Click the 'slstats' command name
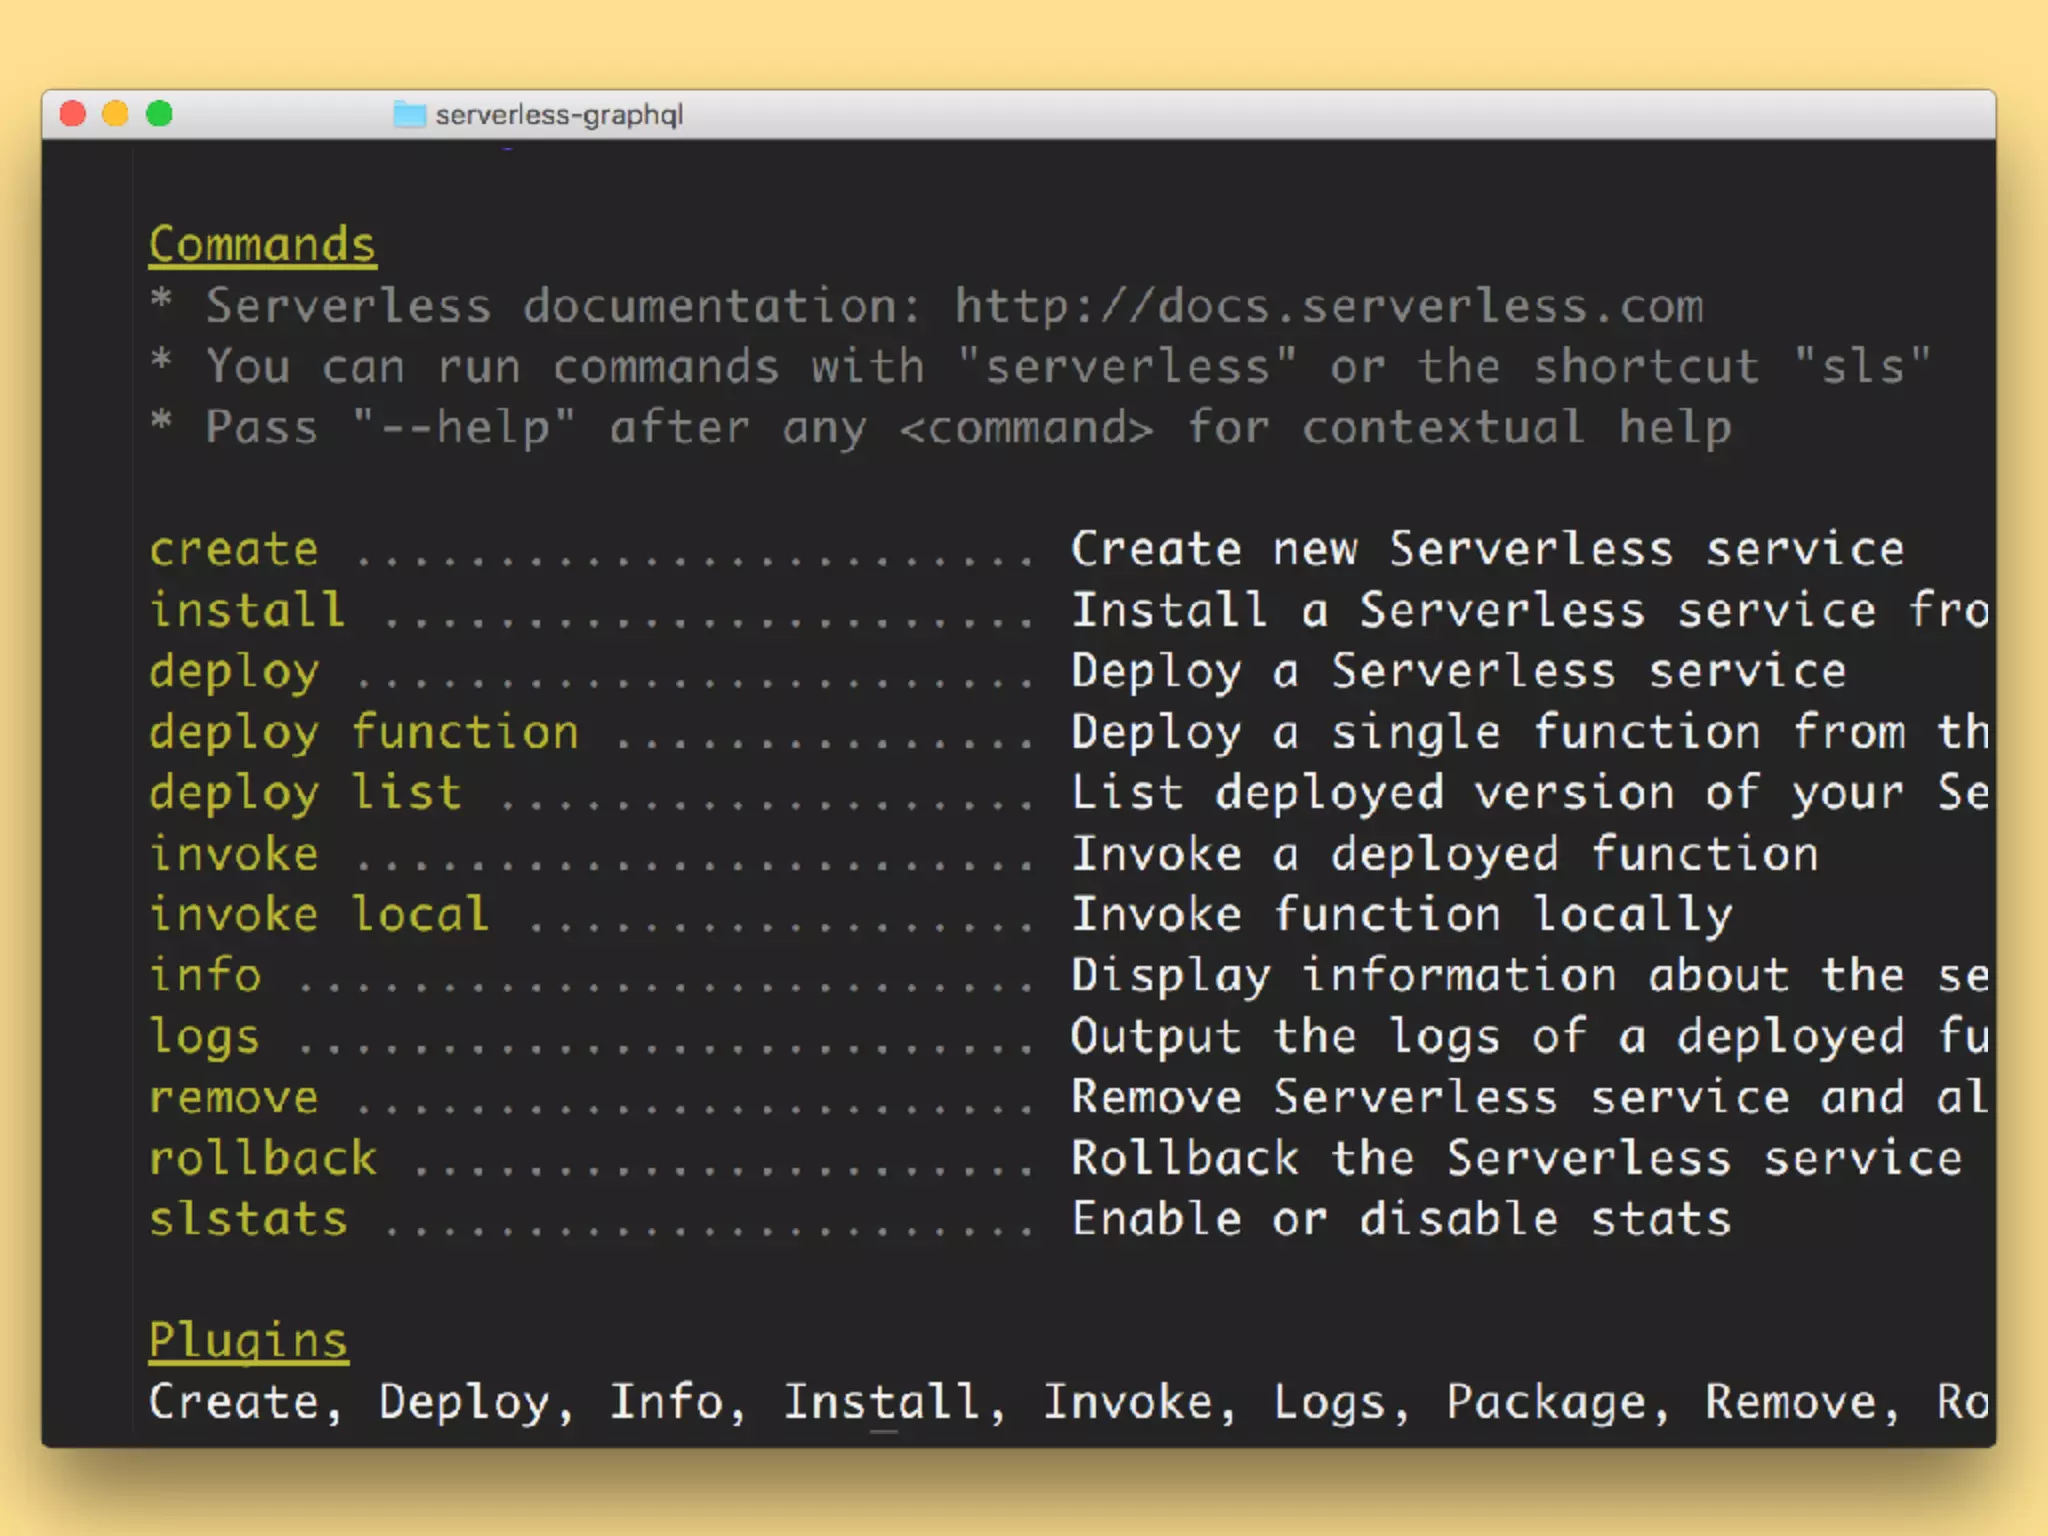The width and height of the screenshot is (2048, 1536). [248, 1220]
